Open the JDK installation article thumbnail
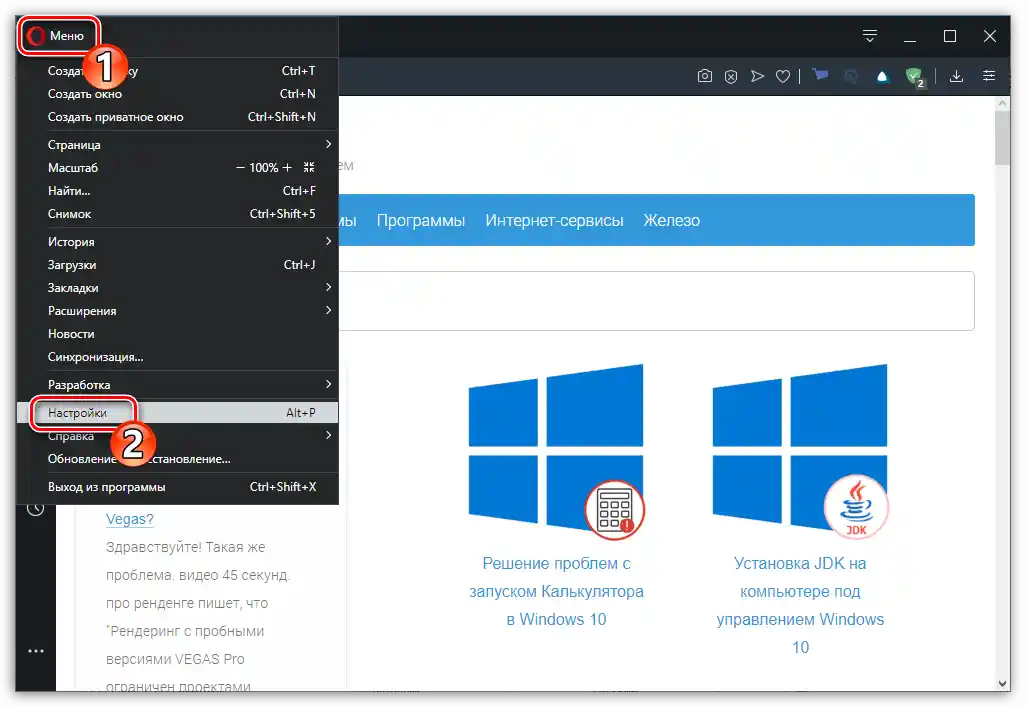Image resolution: width=1026 pixels, height=707 pixels. point(800,452)
